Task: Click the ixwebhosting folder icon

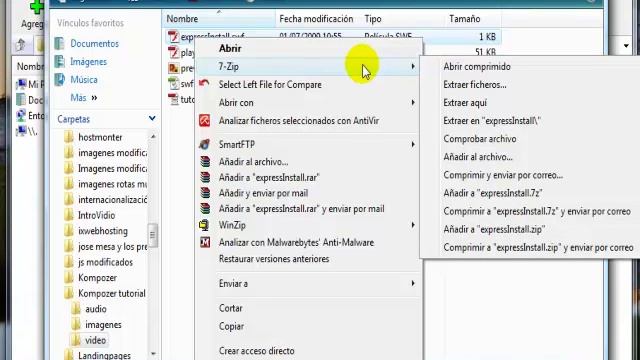Action: [69, 231]
